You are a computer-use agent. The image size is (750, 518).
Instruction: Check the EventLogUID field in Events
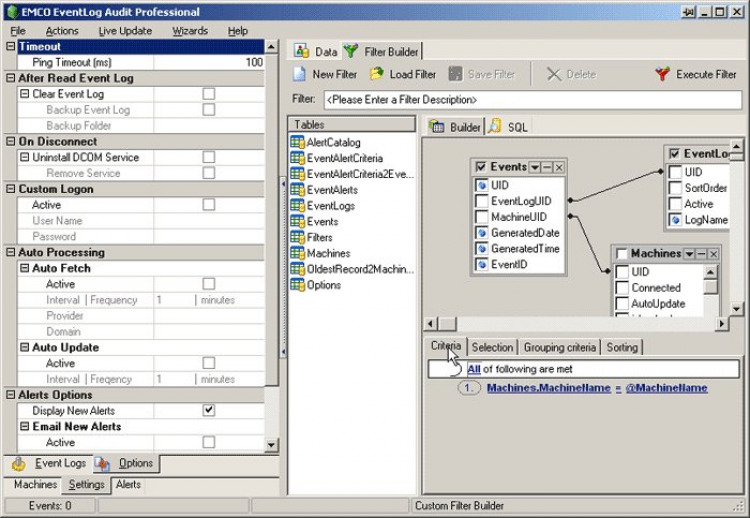(x=482, y=201)
